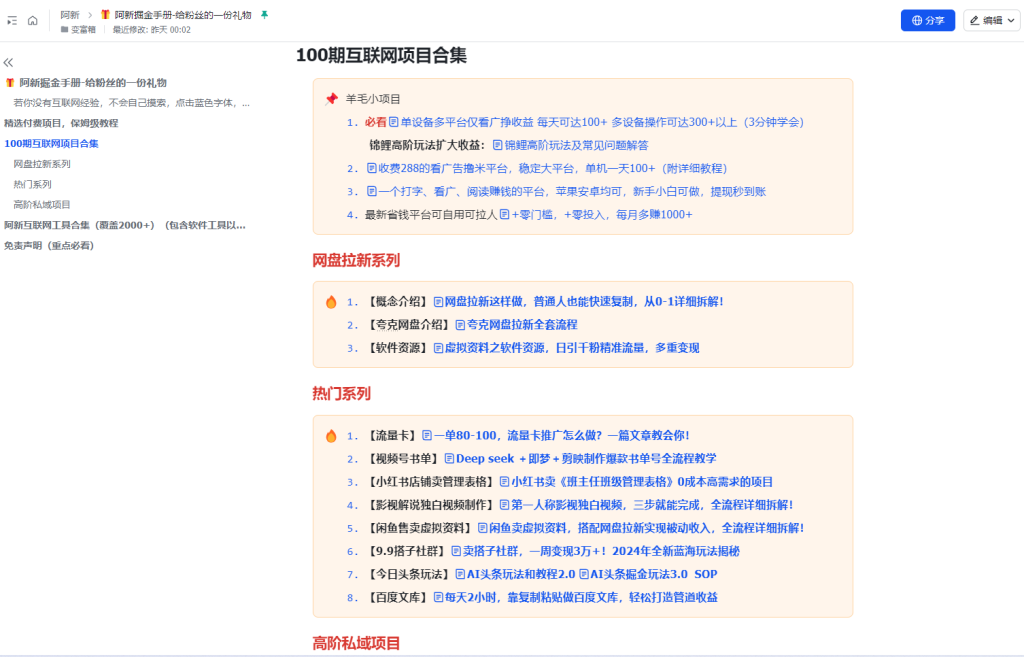Image resolution: width=1024 pixels, height=657 pixels.
Task: Click the gift emoji before the document title
Action: [104, 15]
